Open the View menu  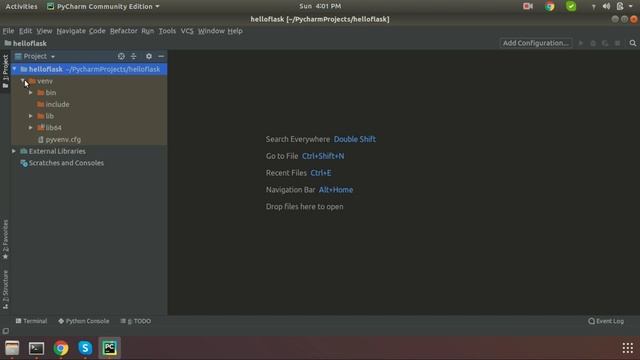[44, 31]
